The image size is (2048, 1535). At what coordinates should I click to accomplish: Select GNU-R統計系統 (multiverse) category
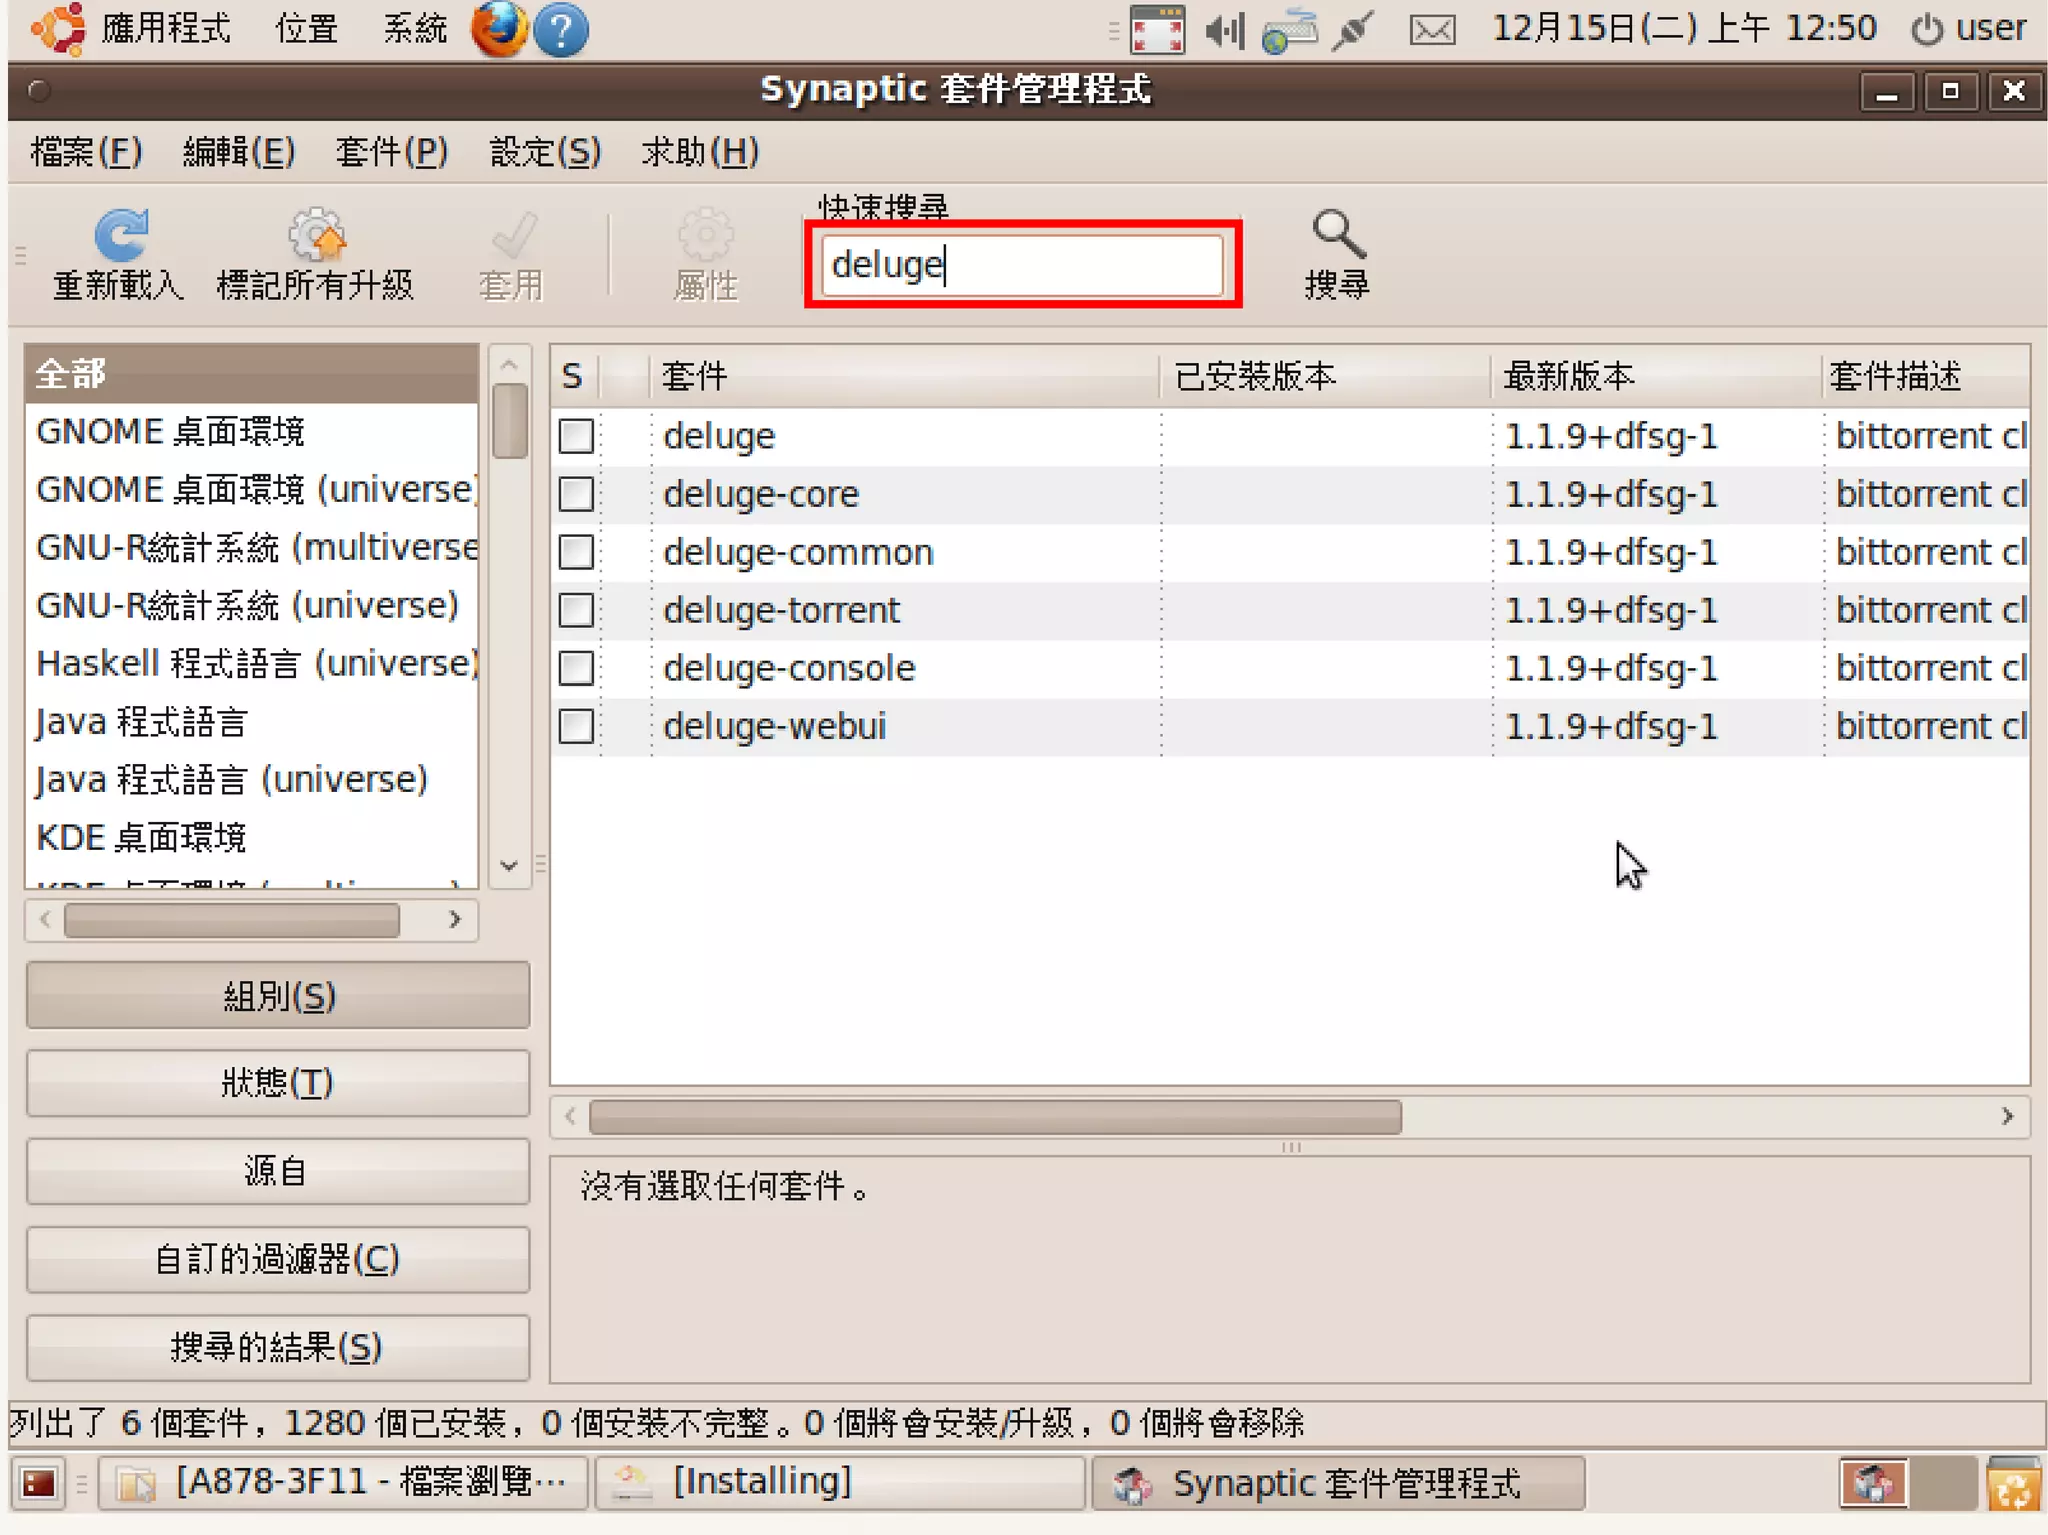[251, 548]
